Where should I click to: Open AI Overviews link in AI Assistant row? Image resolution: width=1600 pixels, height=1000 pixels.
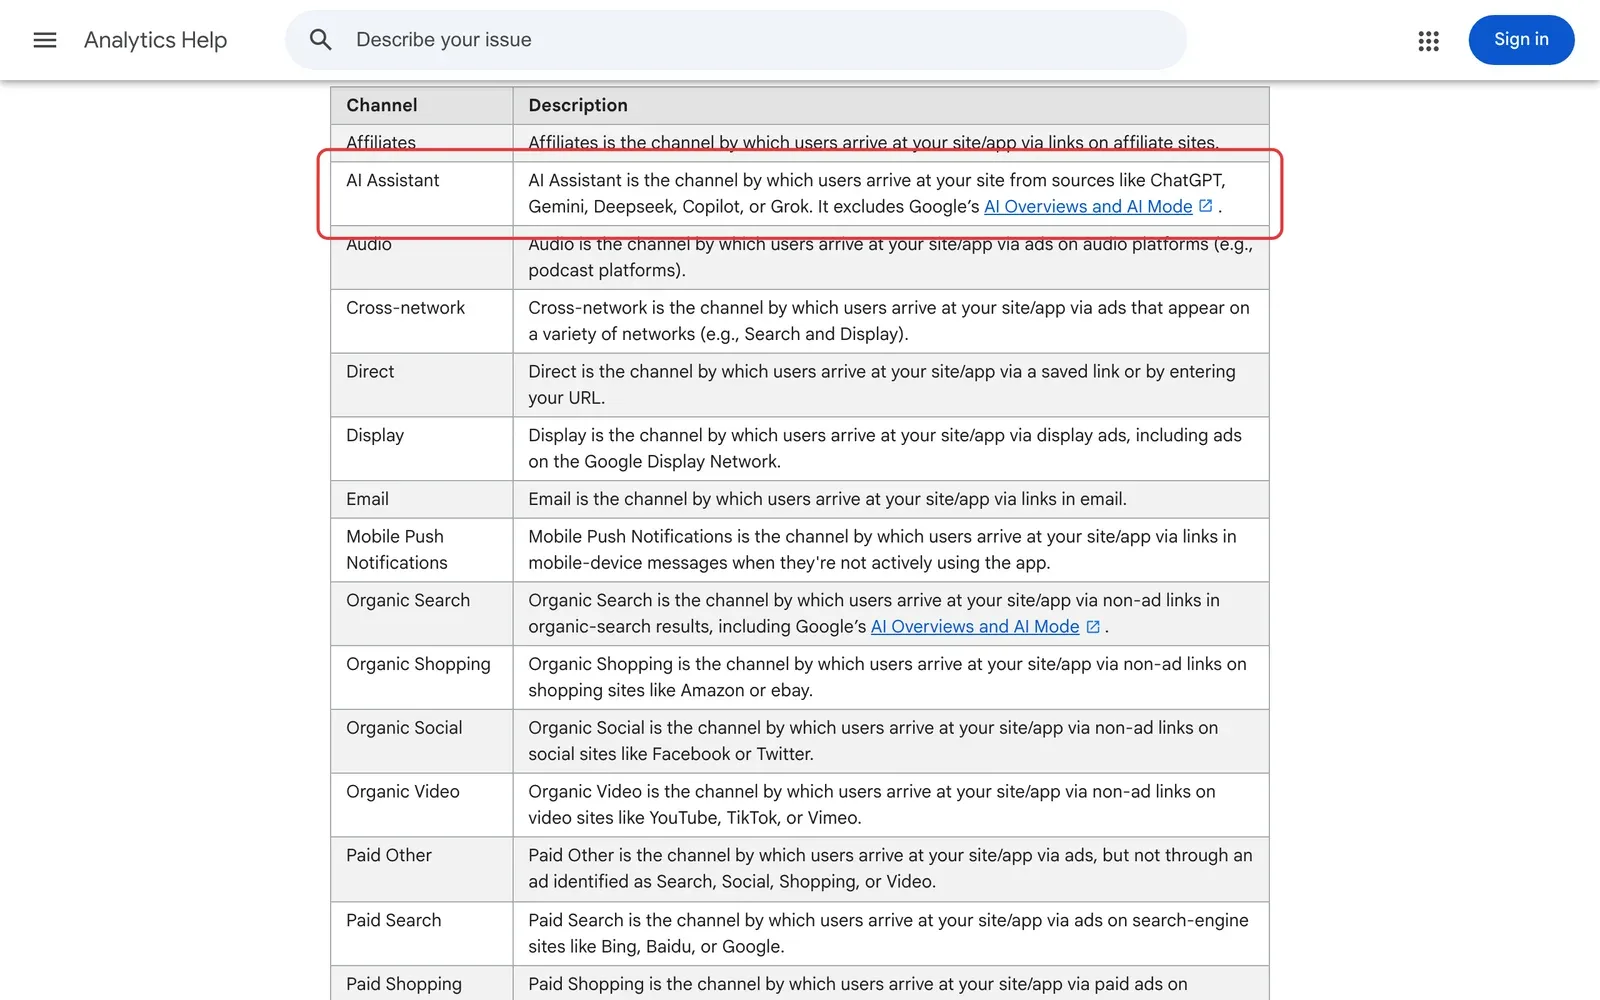point(1088,206)
